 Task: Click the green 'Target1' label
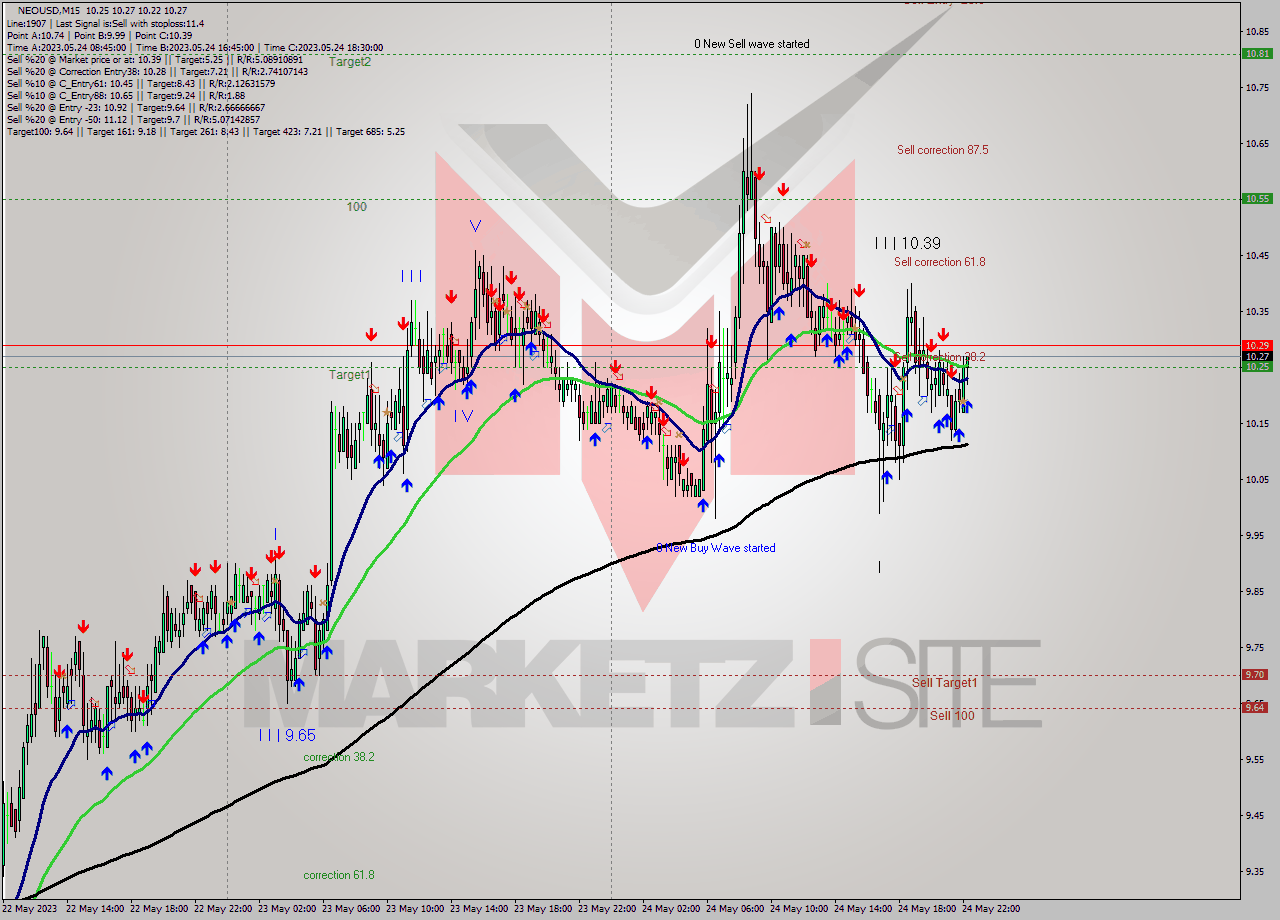(x=350, y=375)
